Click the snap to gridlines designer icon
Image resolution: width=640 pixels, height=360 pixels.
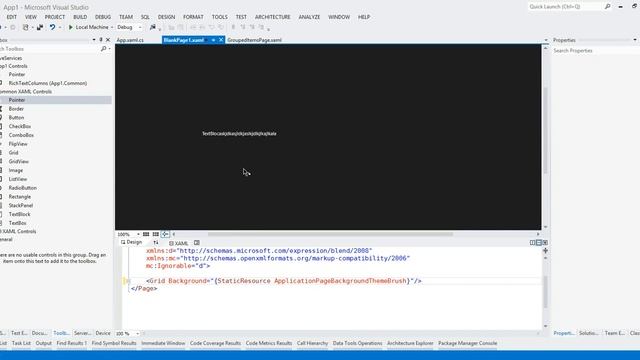[156, 234]
